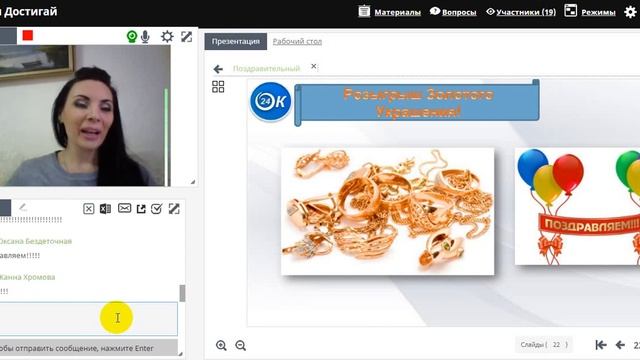The height and width of the screenshot is (360, 640).
Task: Click the Слайды (22) counter
Action: point(544,345)
